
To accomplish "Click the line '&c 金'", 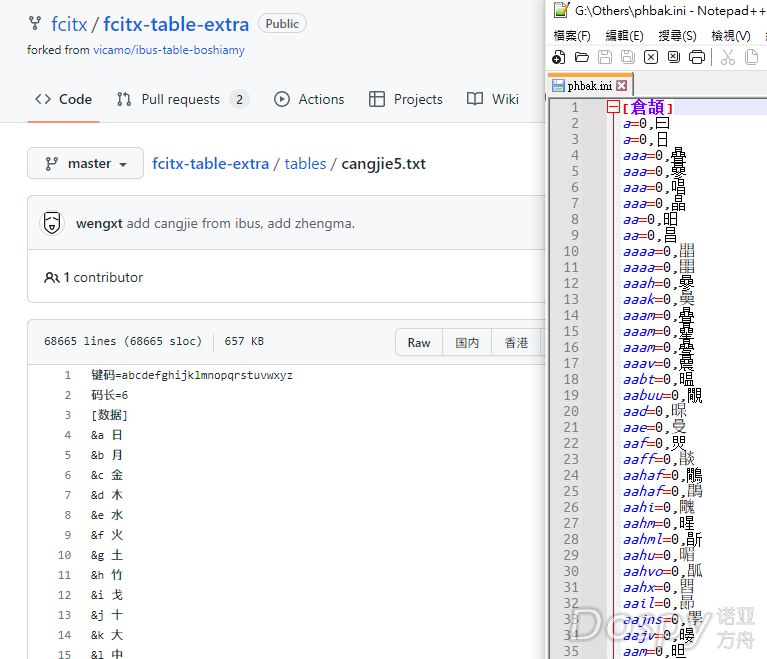I will 107,475.
